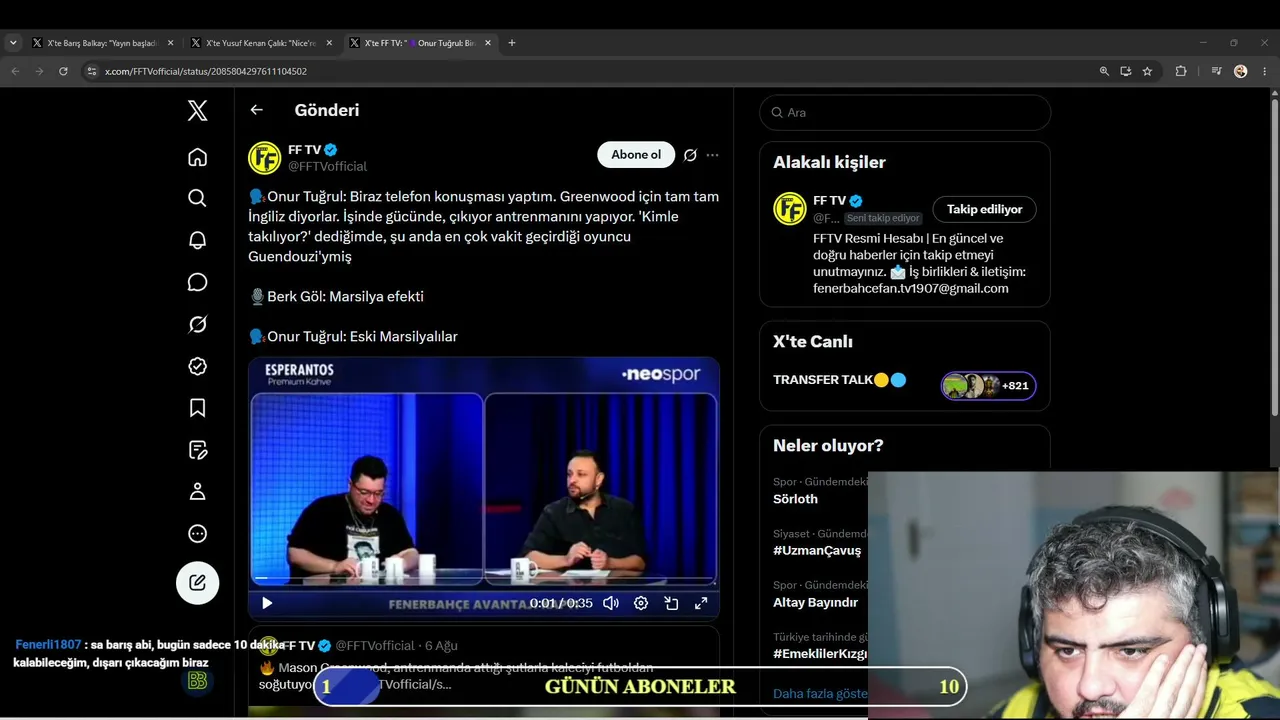Select the FF TV Onur Tuğrul tab
The width and height of the screenshot is (1280, 720).
pyautogui.click(x=419, y=43)
